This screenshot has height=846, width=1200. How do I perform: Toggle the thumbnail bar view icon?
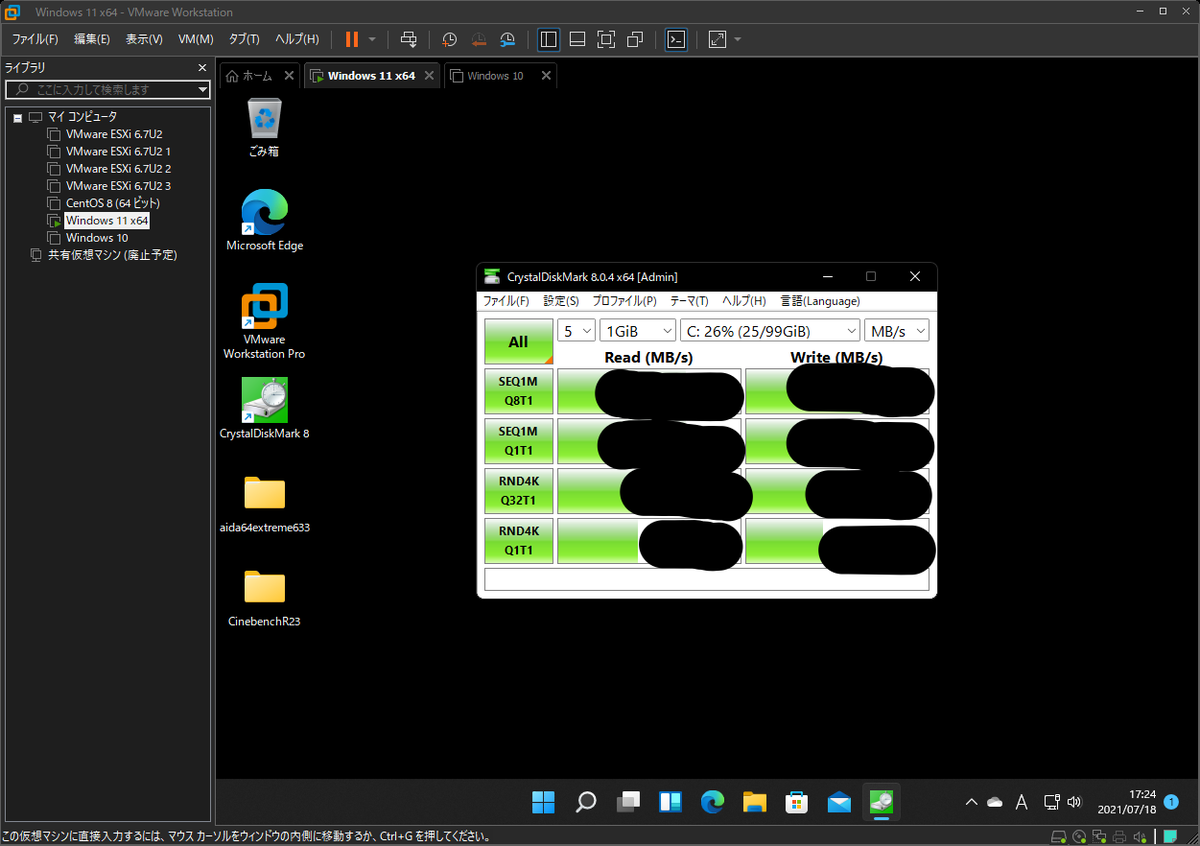coord(577,39)
